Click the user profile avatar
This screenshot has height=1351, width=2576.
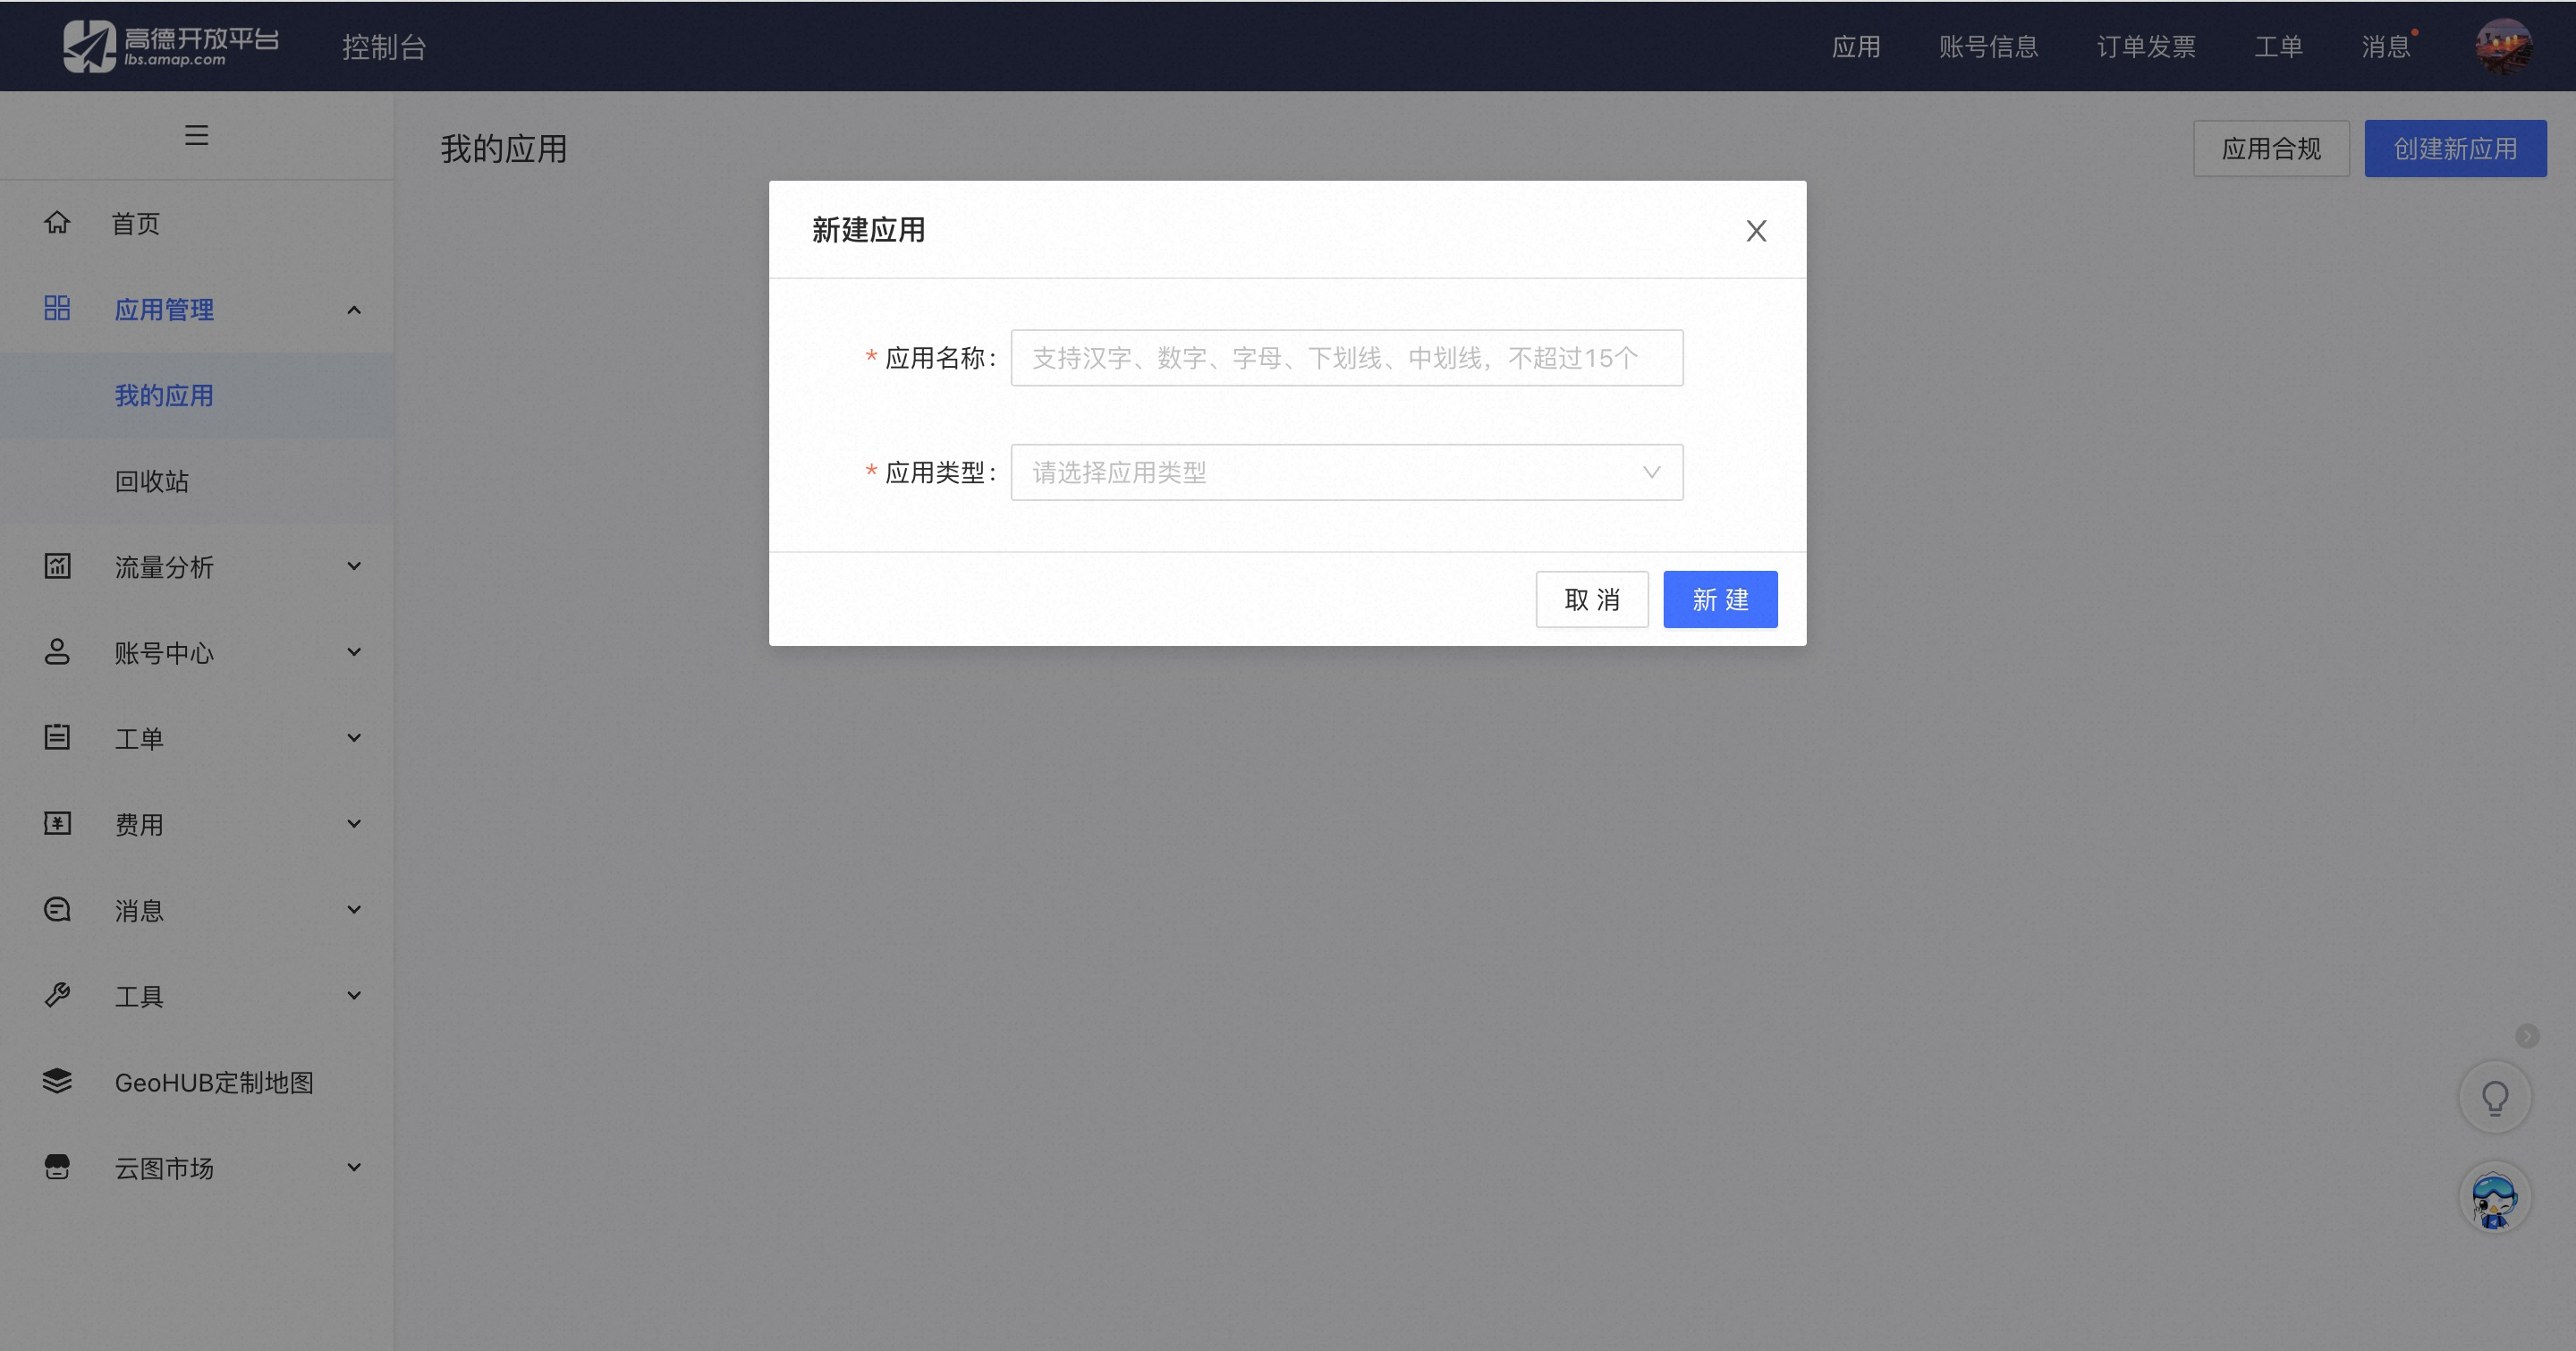point(2503,46)
